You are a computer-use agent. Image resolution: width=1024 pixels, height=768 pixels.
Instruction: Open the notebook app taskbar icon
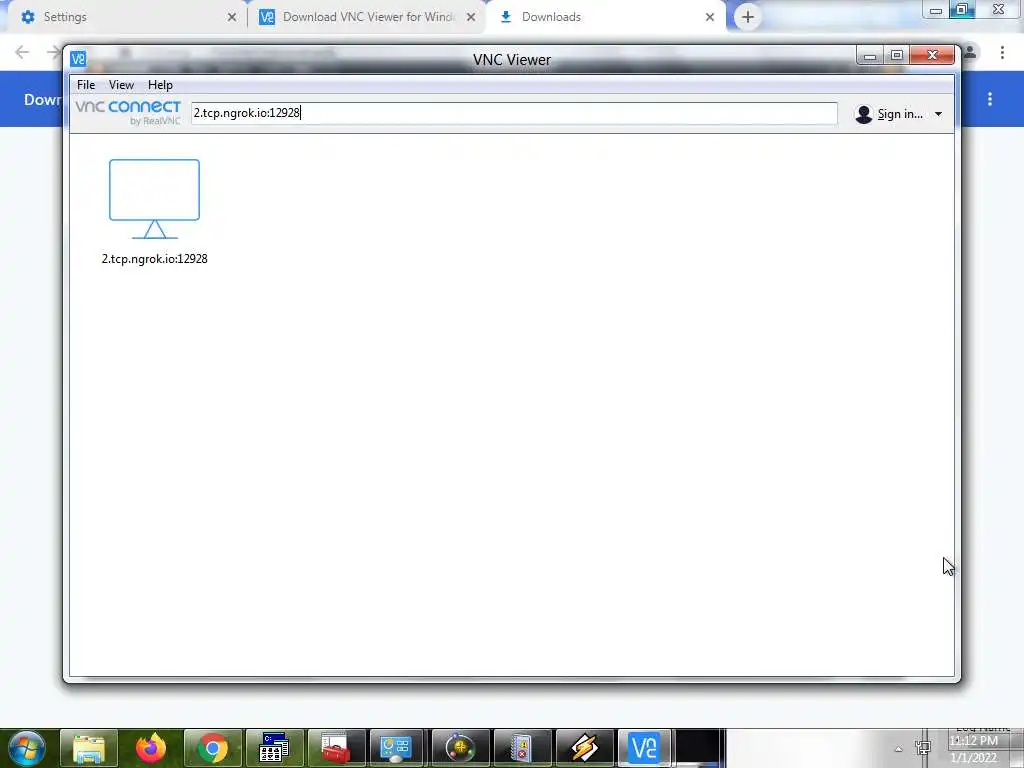coord(522,748)
